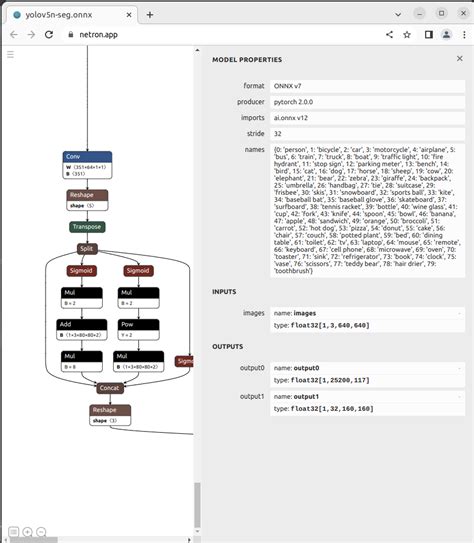Expand the output0 details
Viewport: 474px width, 543px height.
click(x=459, y=368)
